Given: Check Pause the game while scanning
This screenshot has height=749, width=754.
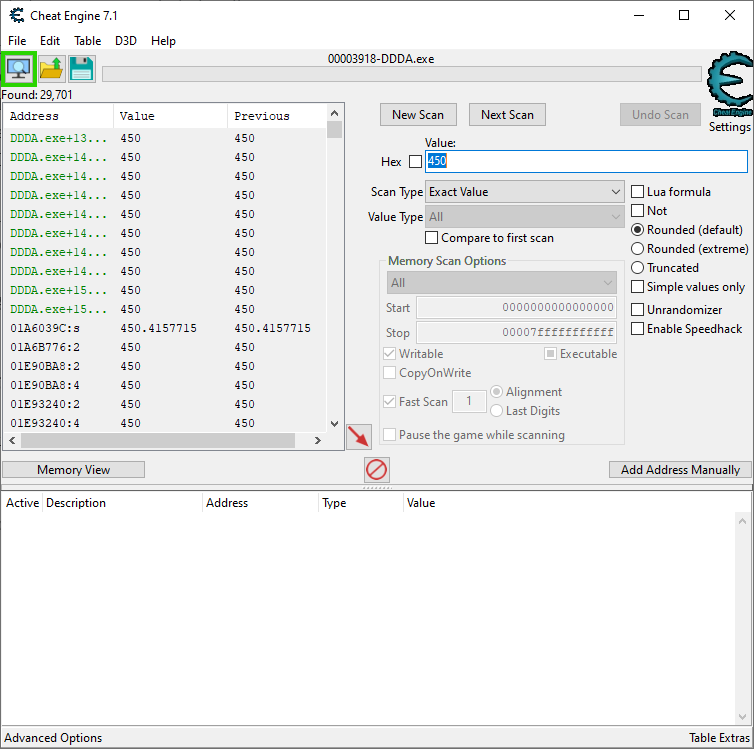Looking at the screenshot, I should pos(391,435).
